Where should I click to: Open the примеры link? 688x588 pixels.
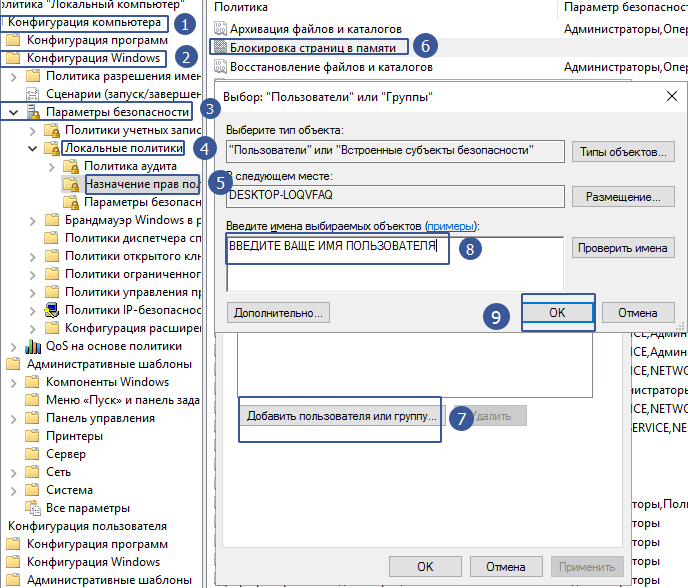451,226
